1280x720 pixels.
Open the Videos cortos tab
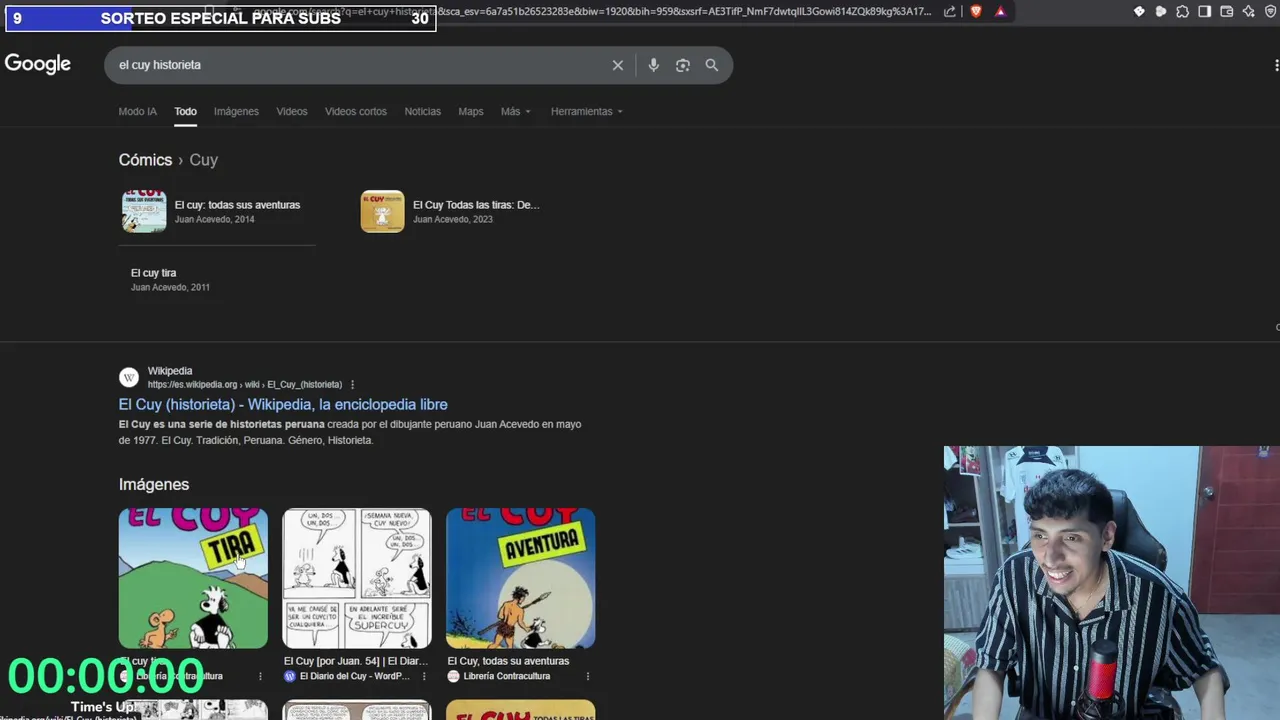pyautogui.click(x=356, y=111)
